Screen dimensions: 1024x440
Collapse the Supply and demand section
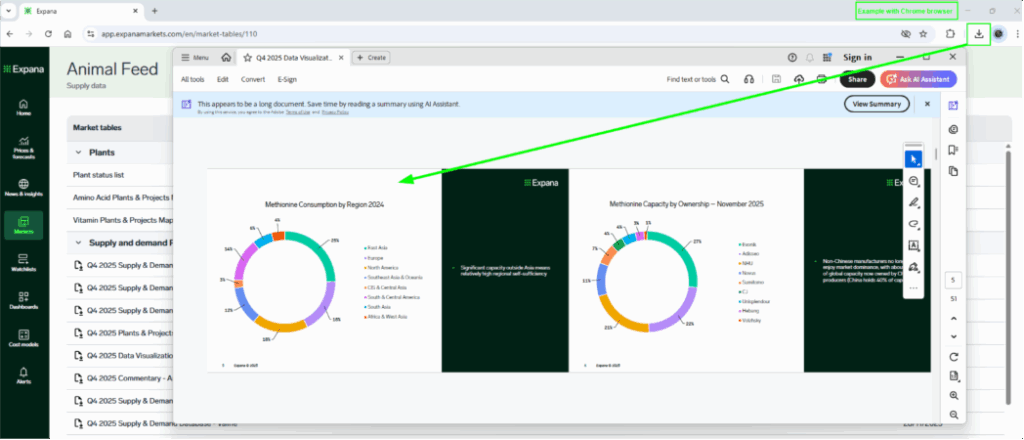pos(79,242)
